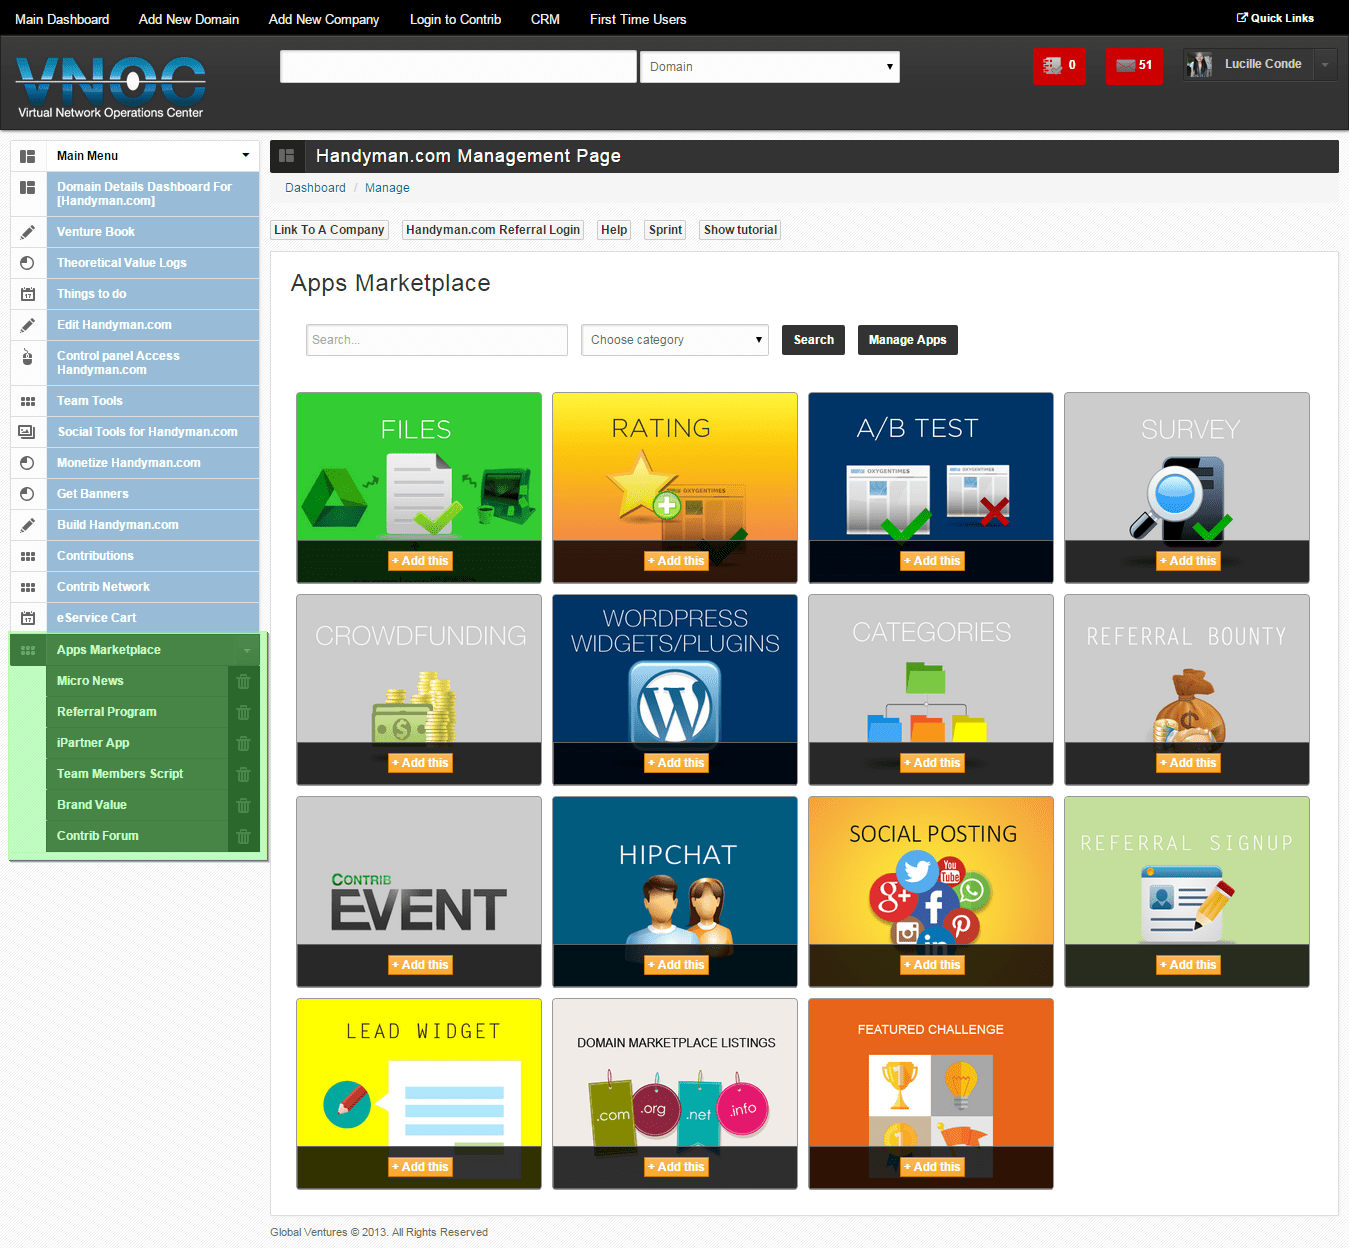The image size is (1349, 1248).
Task: Click the pencil icon beside Venture Book
Action: pyautogui.click(x=28, y=232)
